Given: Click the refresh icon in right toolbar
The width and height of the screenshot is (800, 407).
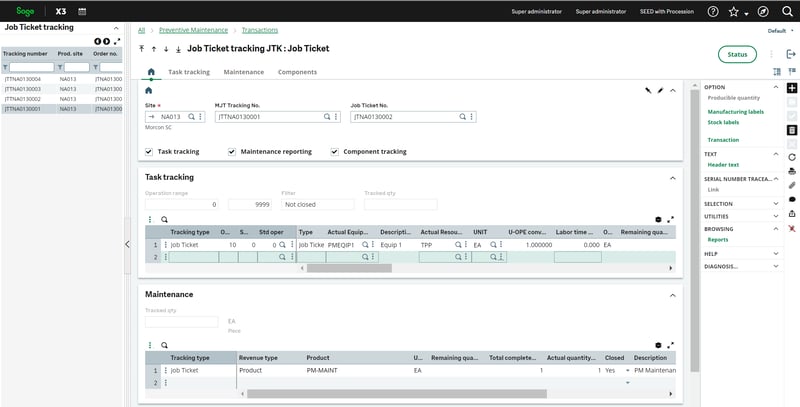Looking at the screenshot, I should click(x=791, y=157).
